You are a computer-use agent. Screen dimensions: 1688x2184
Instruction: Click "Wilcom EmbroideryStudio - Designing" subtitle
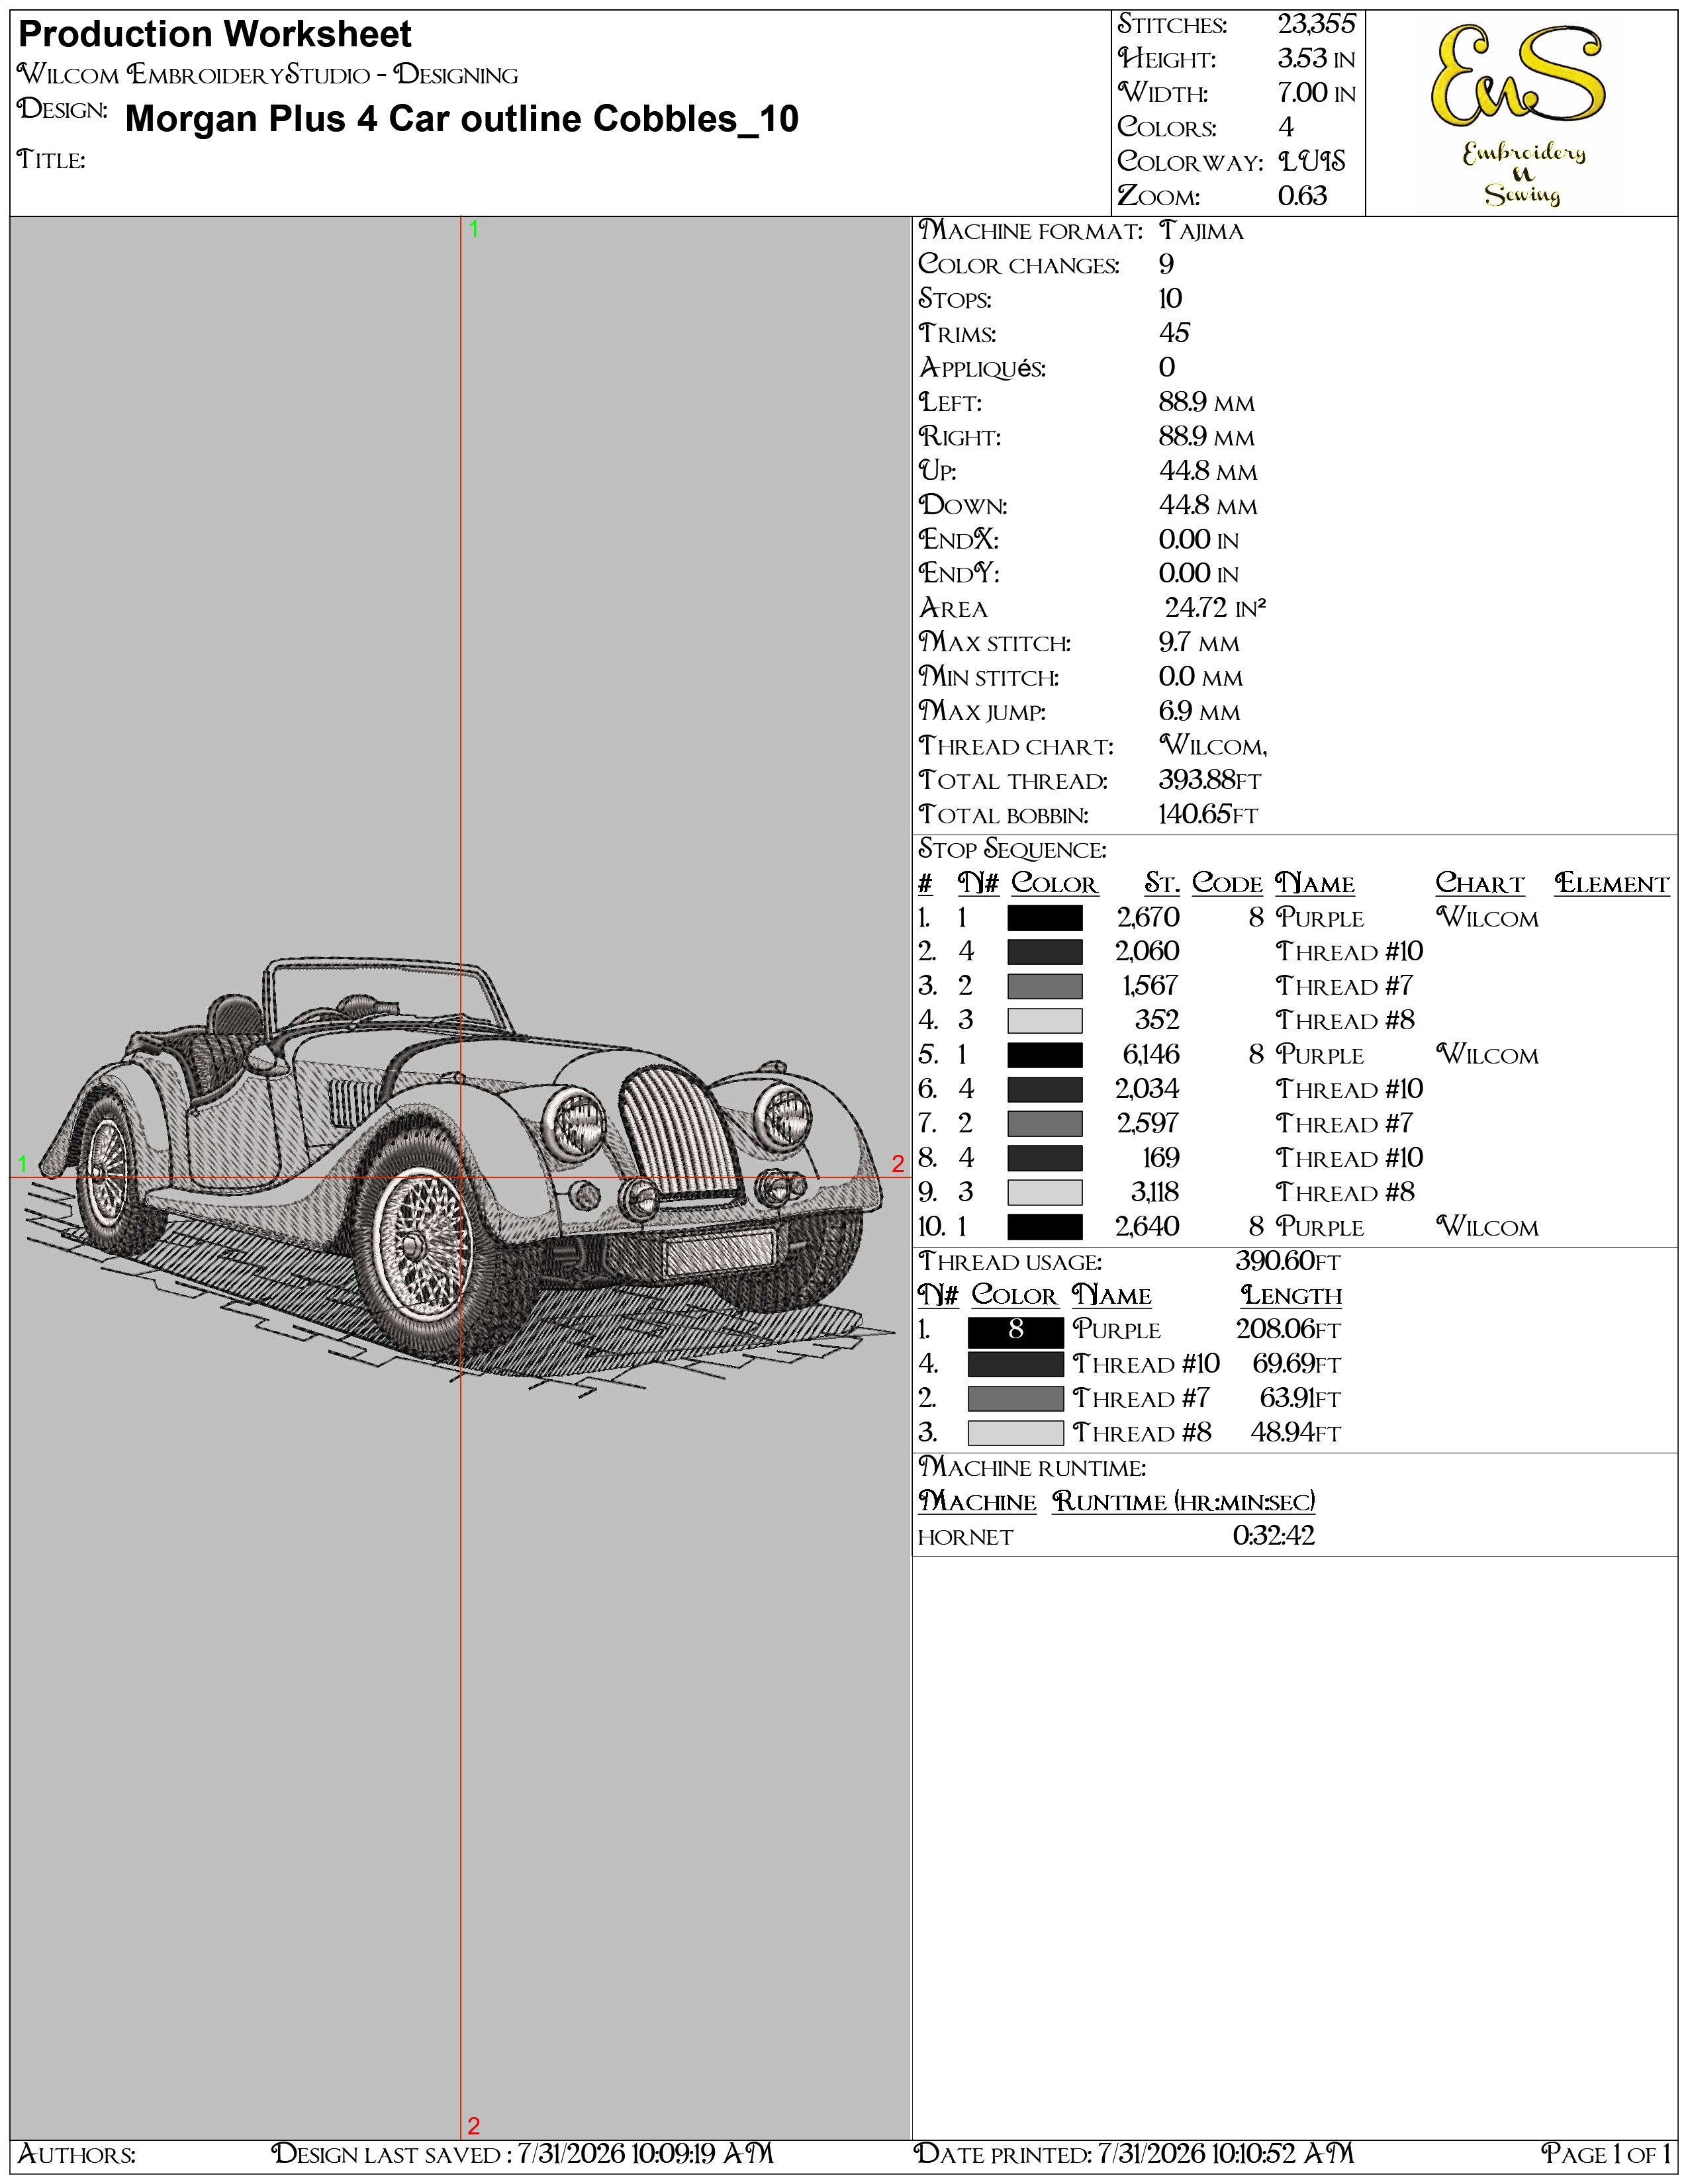click(268, 75)
